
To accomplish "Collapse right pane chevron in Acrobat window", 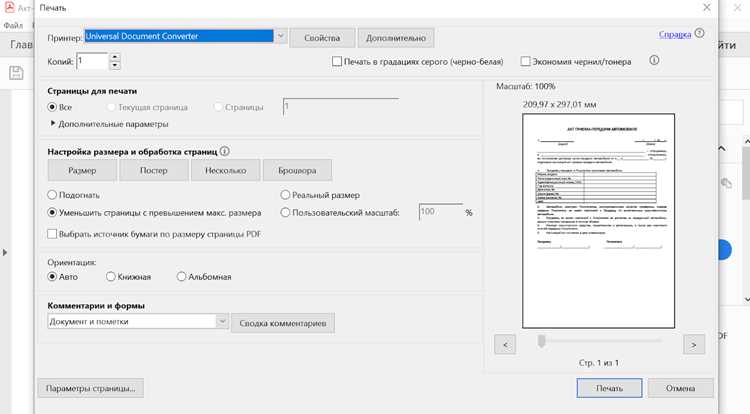I will tap(722, 148).
